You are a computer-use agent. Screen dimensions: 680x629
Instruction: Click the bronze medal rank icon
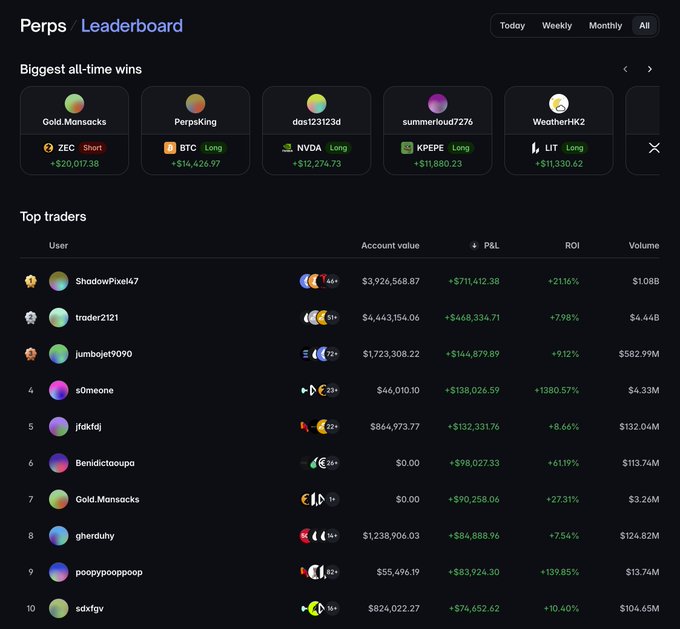30,354
